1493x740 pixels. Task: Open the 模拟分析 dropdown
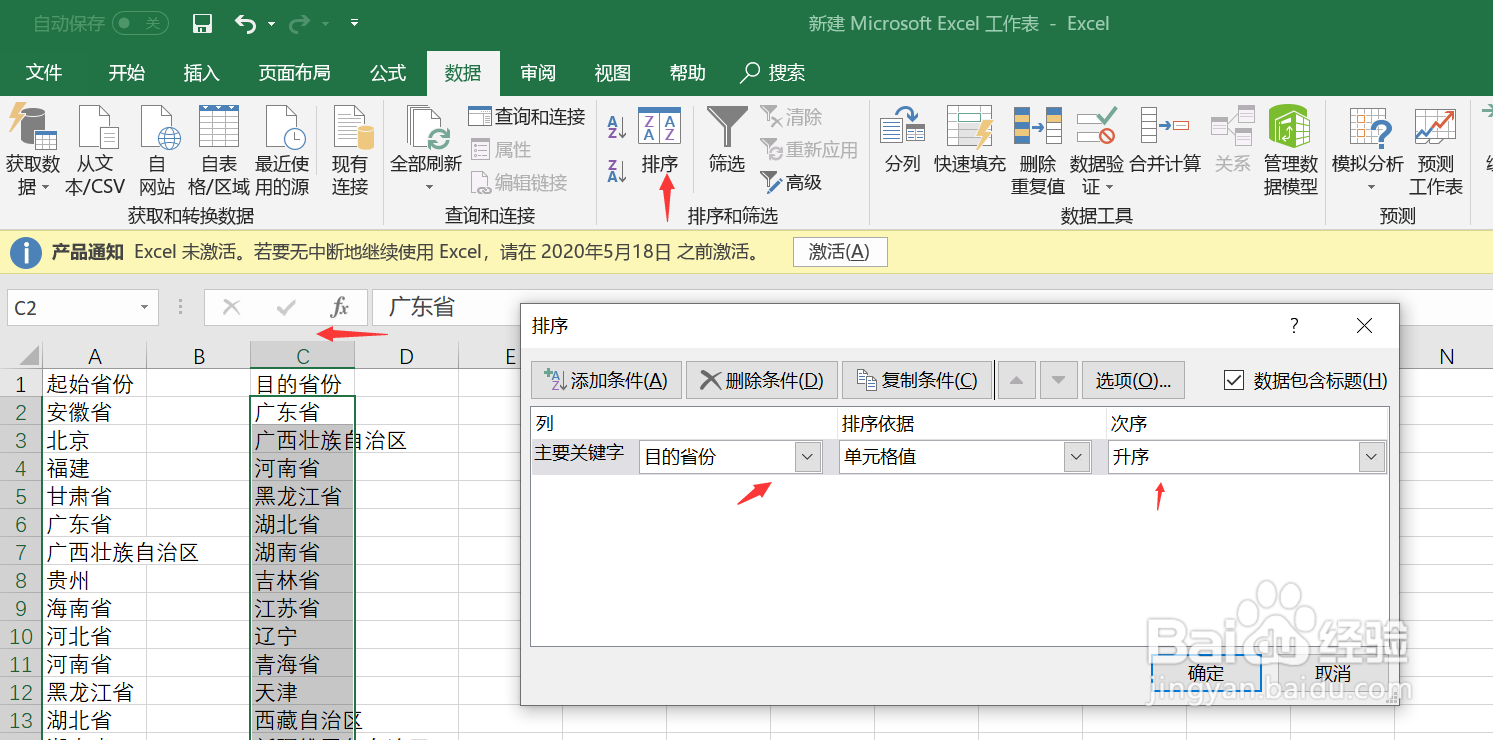1368,150
